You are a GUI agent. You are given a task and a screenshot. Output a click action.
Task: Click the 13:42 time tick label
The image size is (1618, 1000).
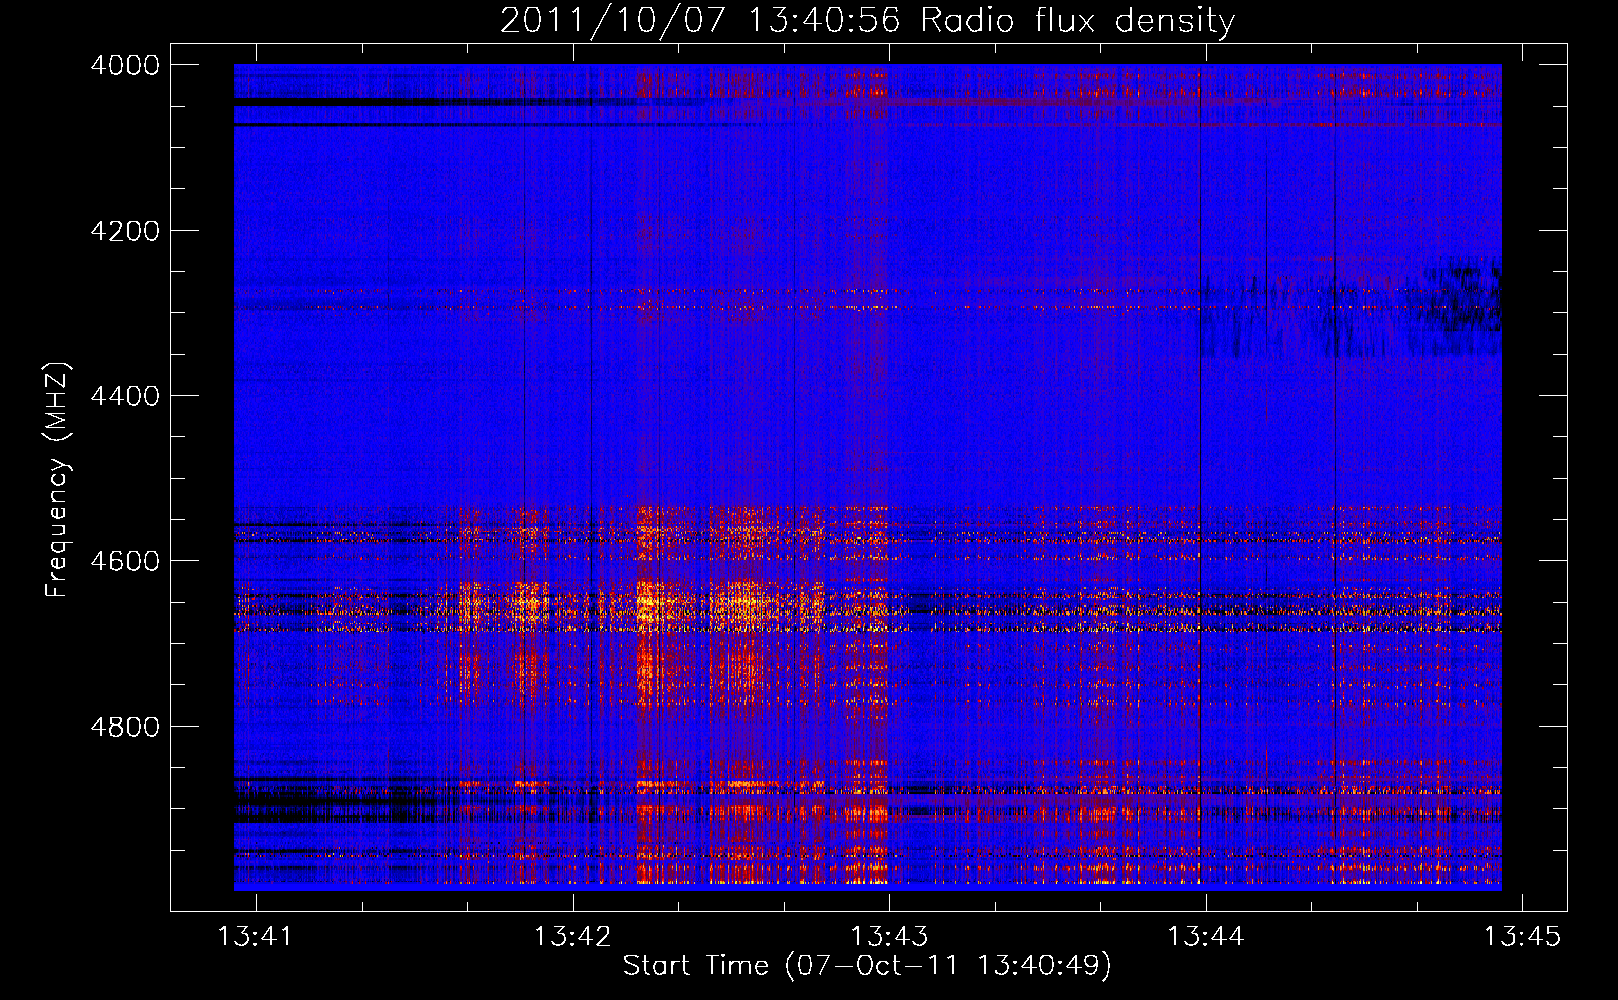click(x=573, y=936)
